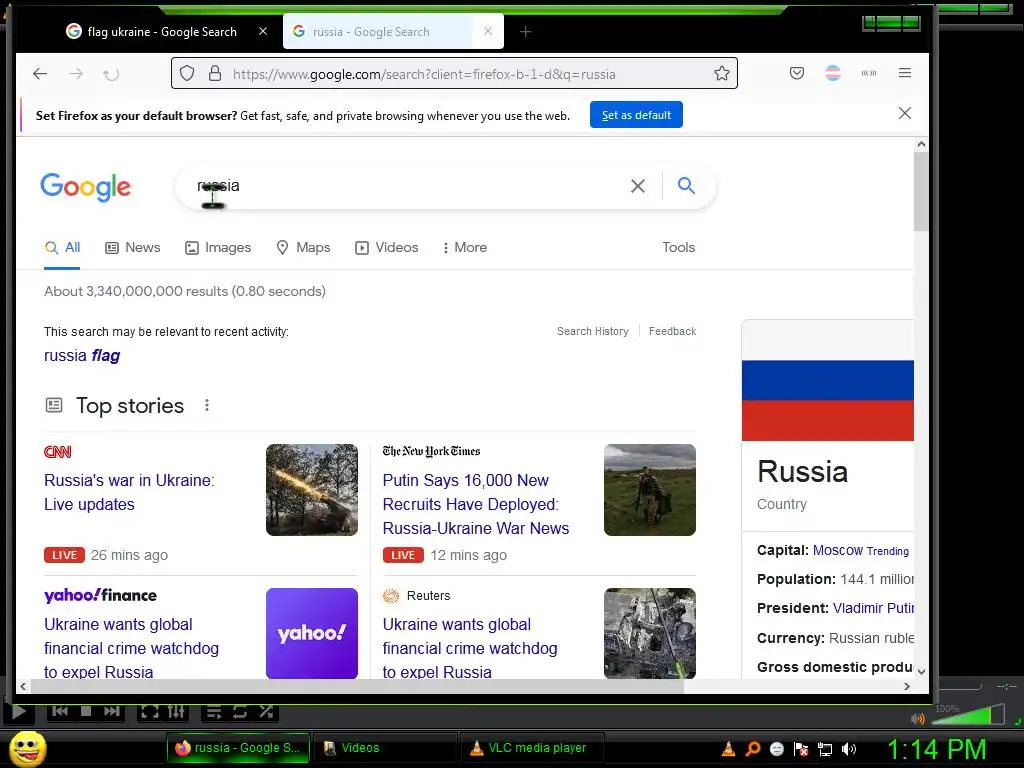Select the All results tab
The height and width of the screenshot is (768, 1024).
[62, 248]
